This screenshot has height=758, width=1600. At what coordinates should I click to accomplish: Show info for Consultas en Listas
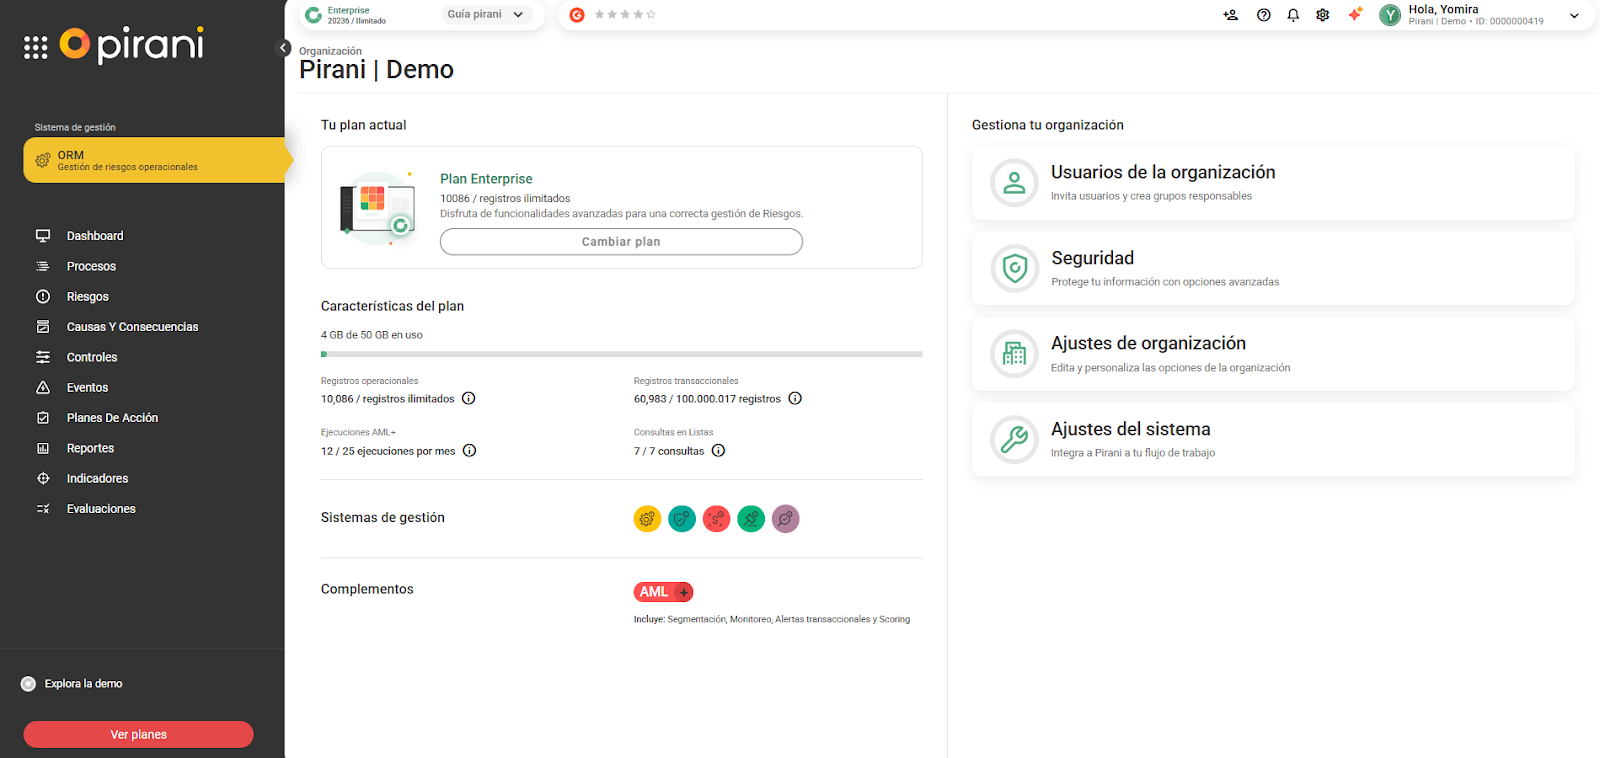point(718,451)
